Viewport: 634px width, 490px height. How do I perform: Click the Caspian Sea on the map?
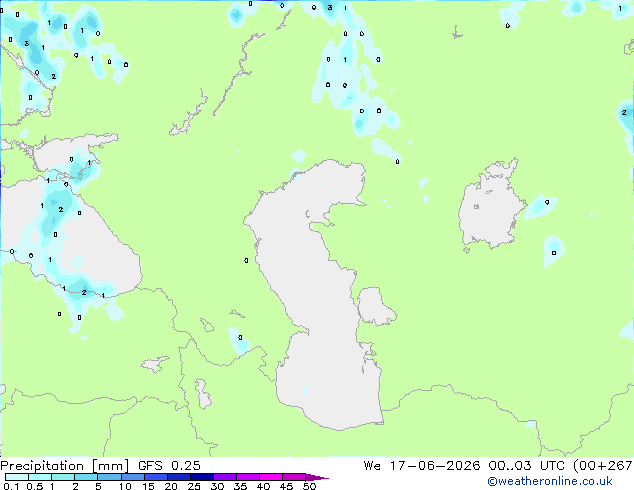pos(311,291)
